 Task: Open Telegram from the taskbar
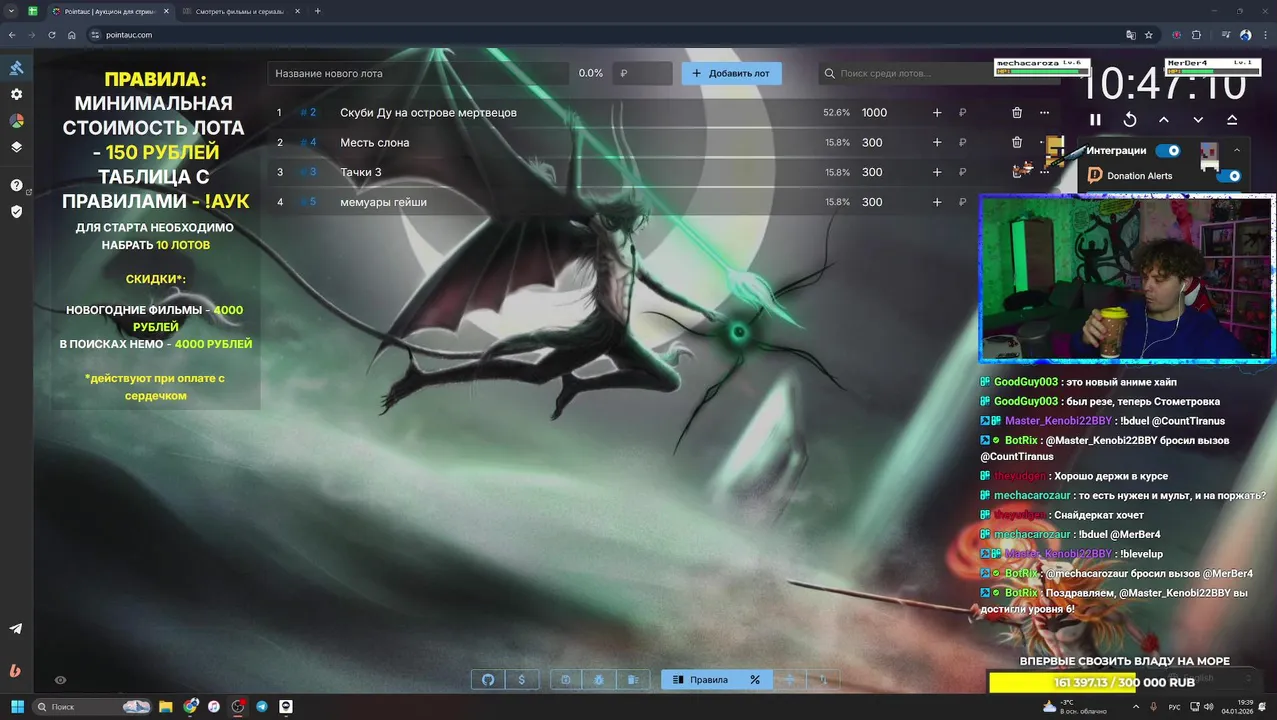pyautogui.click(x=262, y=706)
